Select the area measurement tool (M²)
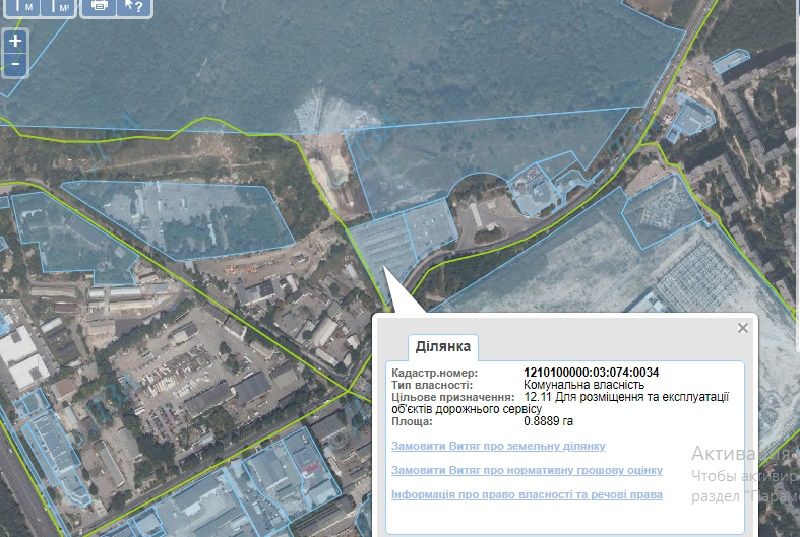The height and width of the screenshot is (537, 800). (x=57, y=6)
